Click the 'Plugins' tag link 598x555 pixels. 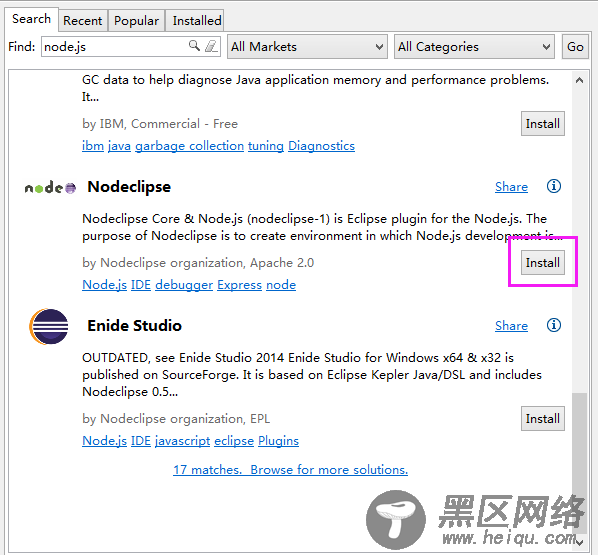tap(278, 441)
